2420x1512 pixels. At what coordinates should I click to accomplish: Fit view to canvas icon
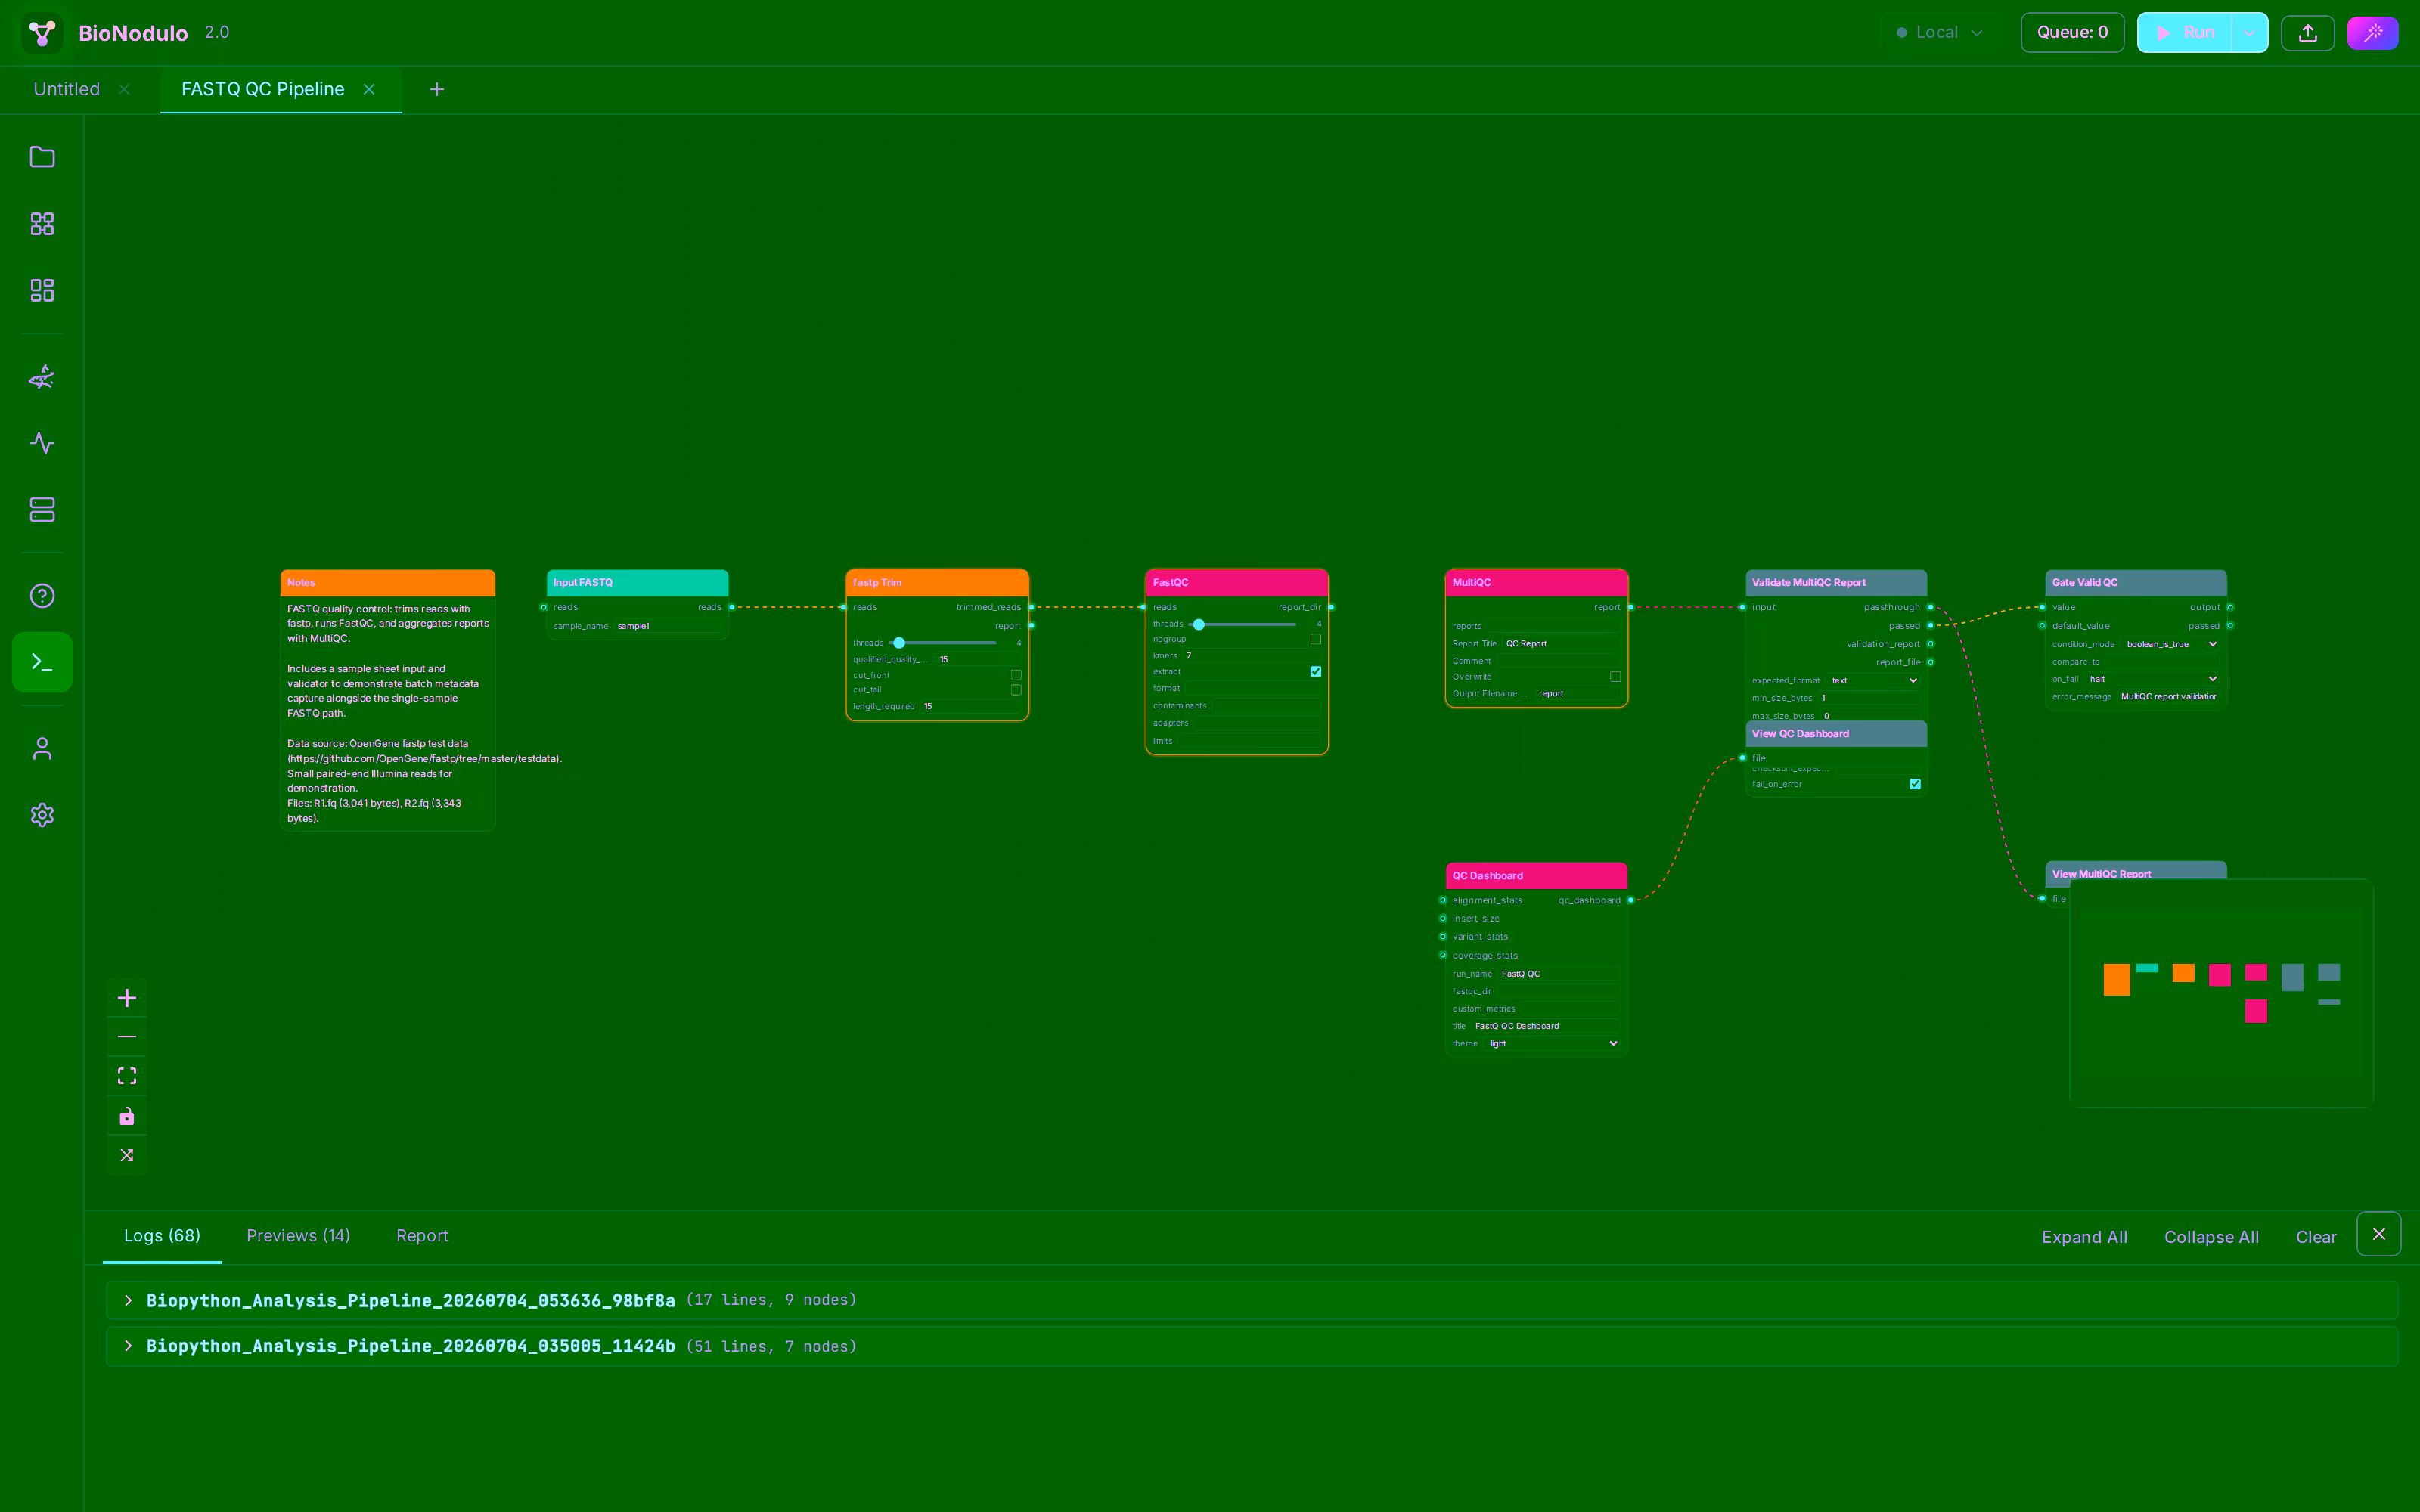[127, 1076]
